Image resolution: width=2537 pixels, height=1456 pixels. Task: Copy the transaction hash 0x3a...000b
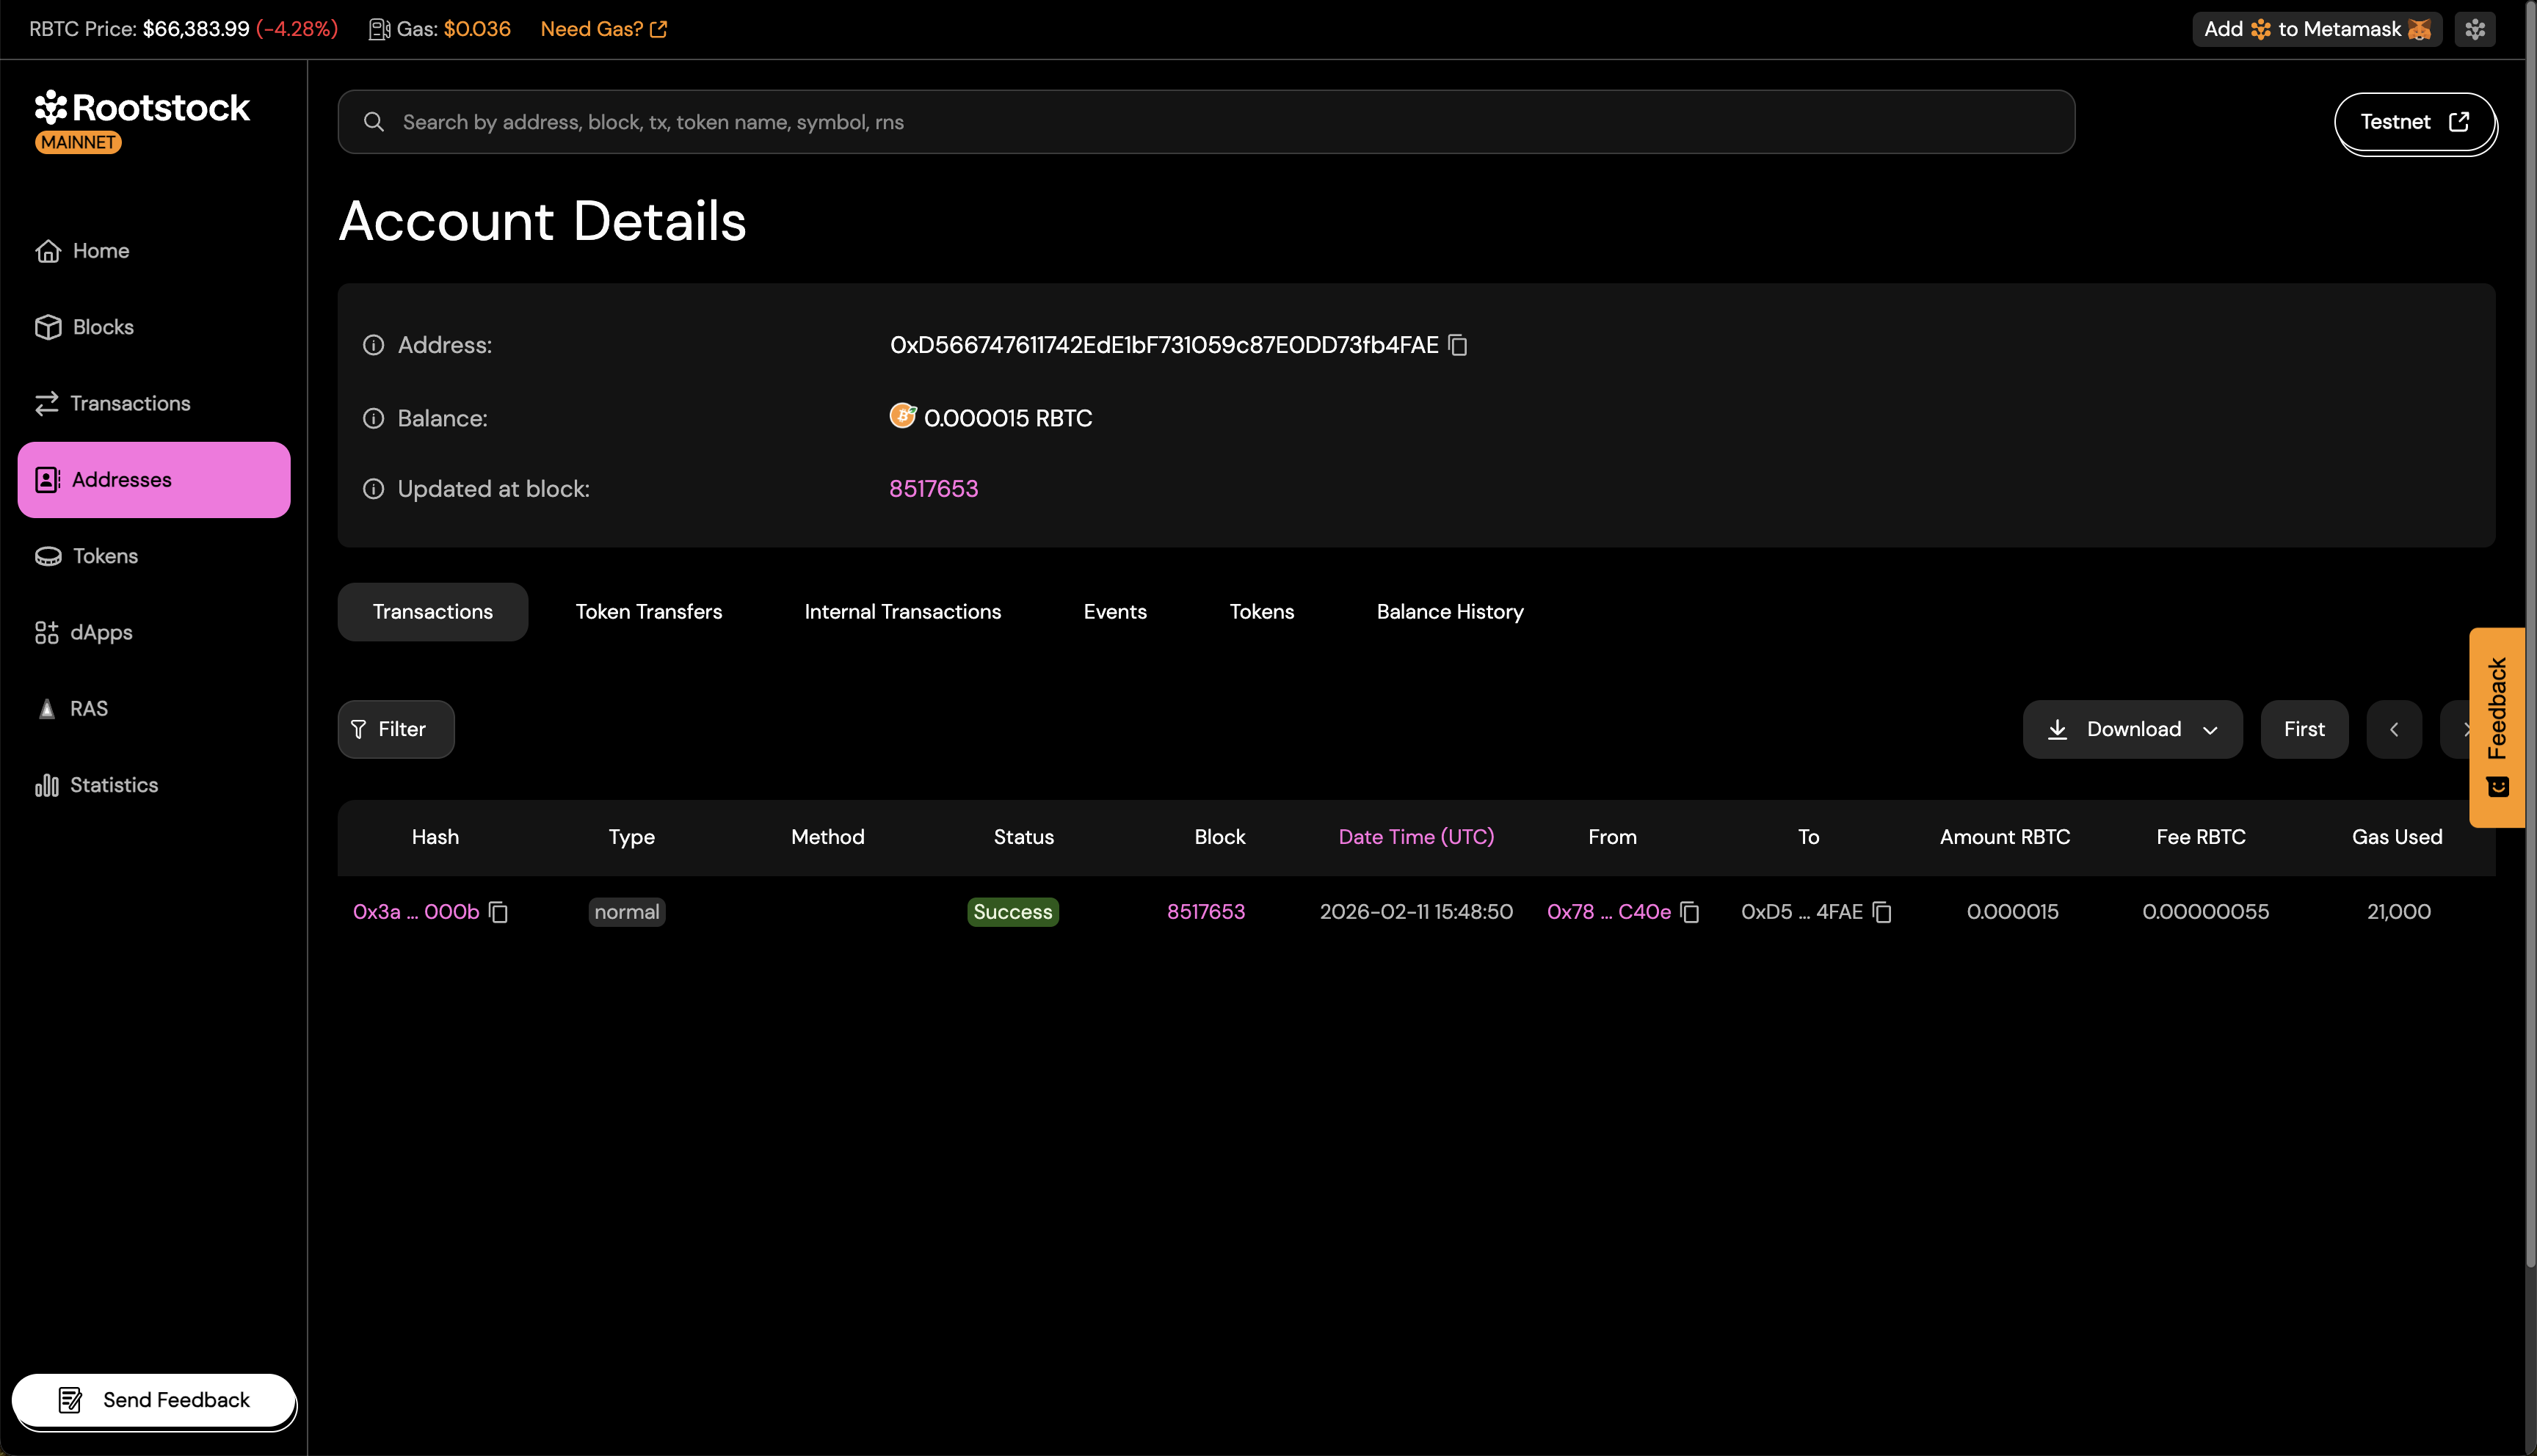498,912
